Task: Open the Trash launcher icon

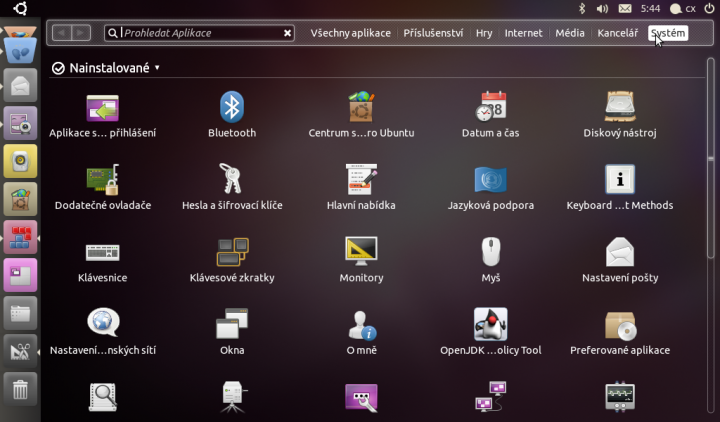Action: point(20,389)
